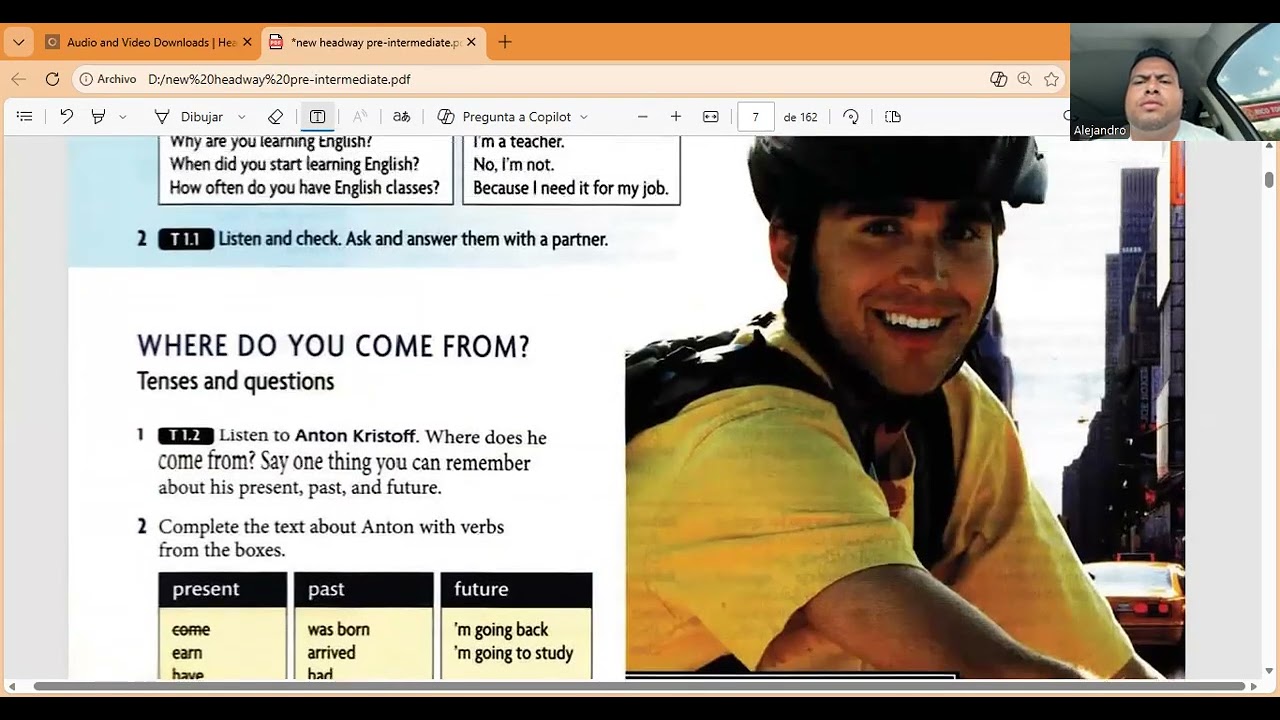
Task: Click the 'de 162' page count
Action: pyautogui.click(x=800, y=117)
